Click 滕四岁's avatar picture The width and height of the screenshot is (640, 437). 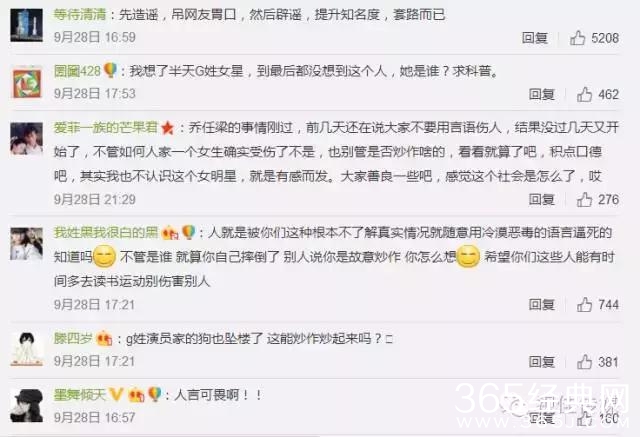[x=27, y=349]
